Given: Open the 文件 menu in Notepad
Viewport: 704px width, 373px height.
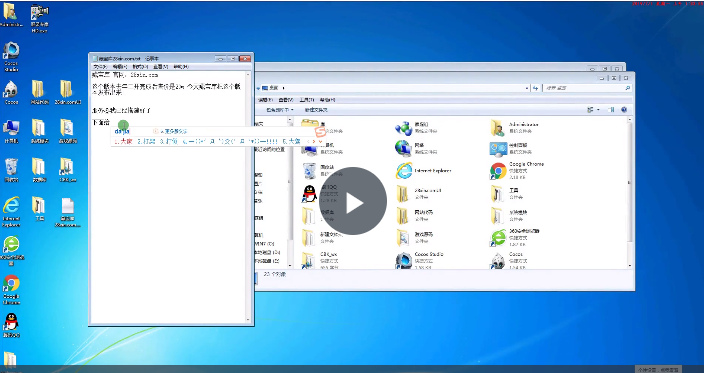Looking at the screenshot, I should point(100,67).
